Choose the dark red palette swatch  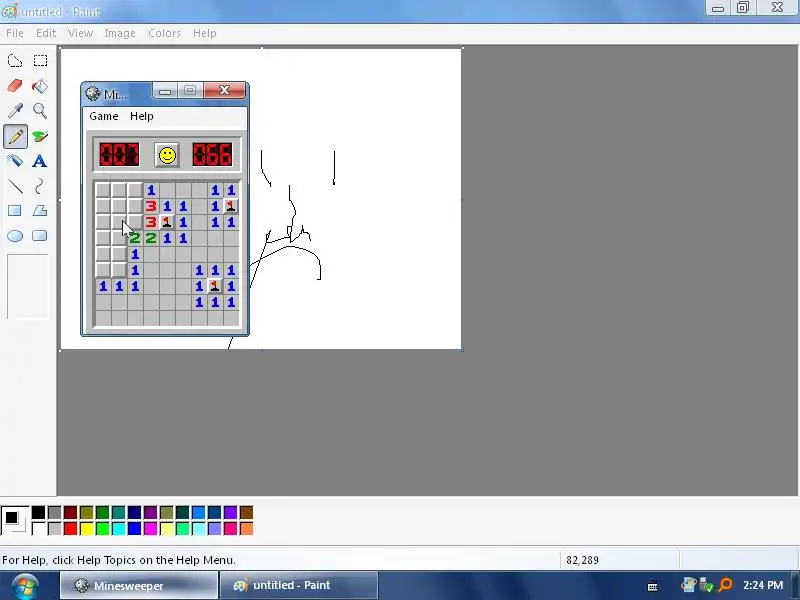click(70, 512)
